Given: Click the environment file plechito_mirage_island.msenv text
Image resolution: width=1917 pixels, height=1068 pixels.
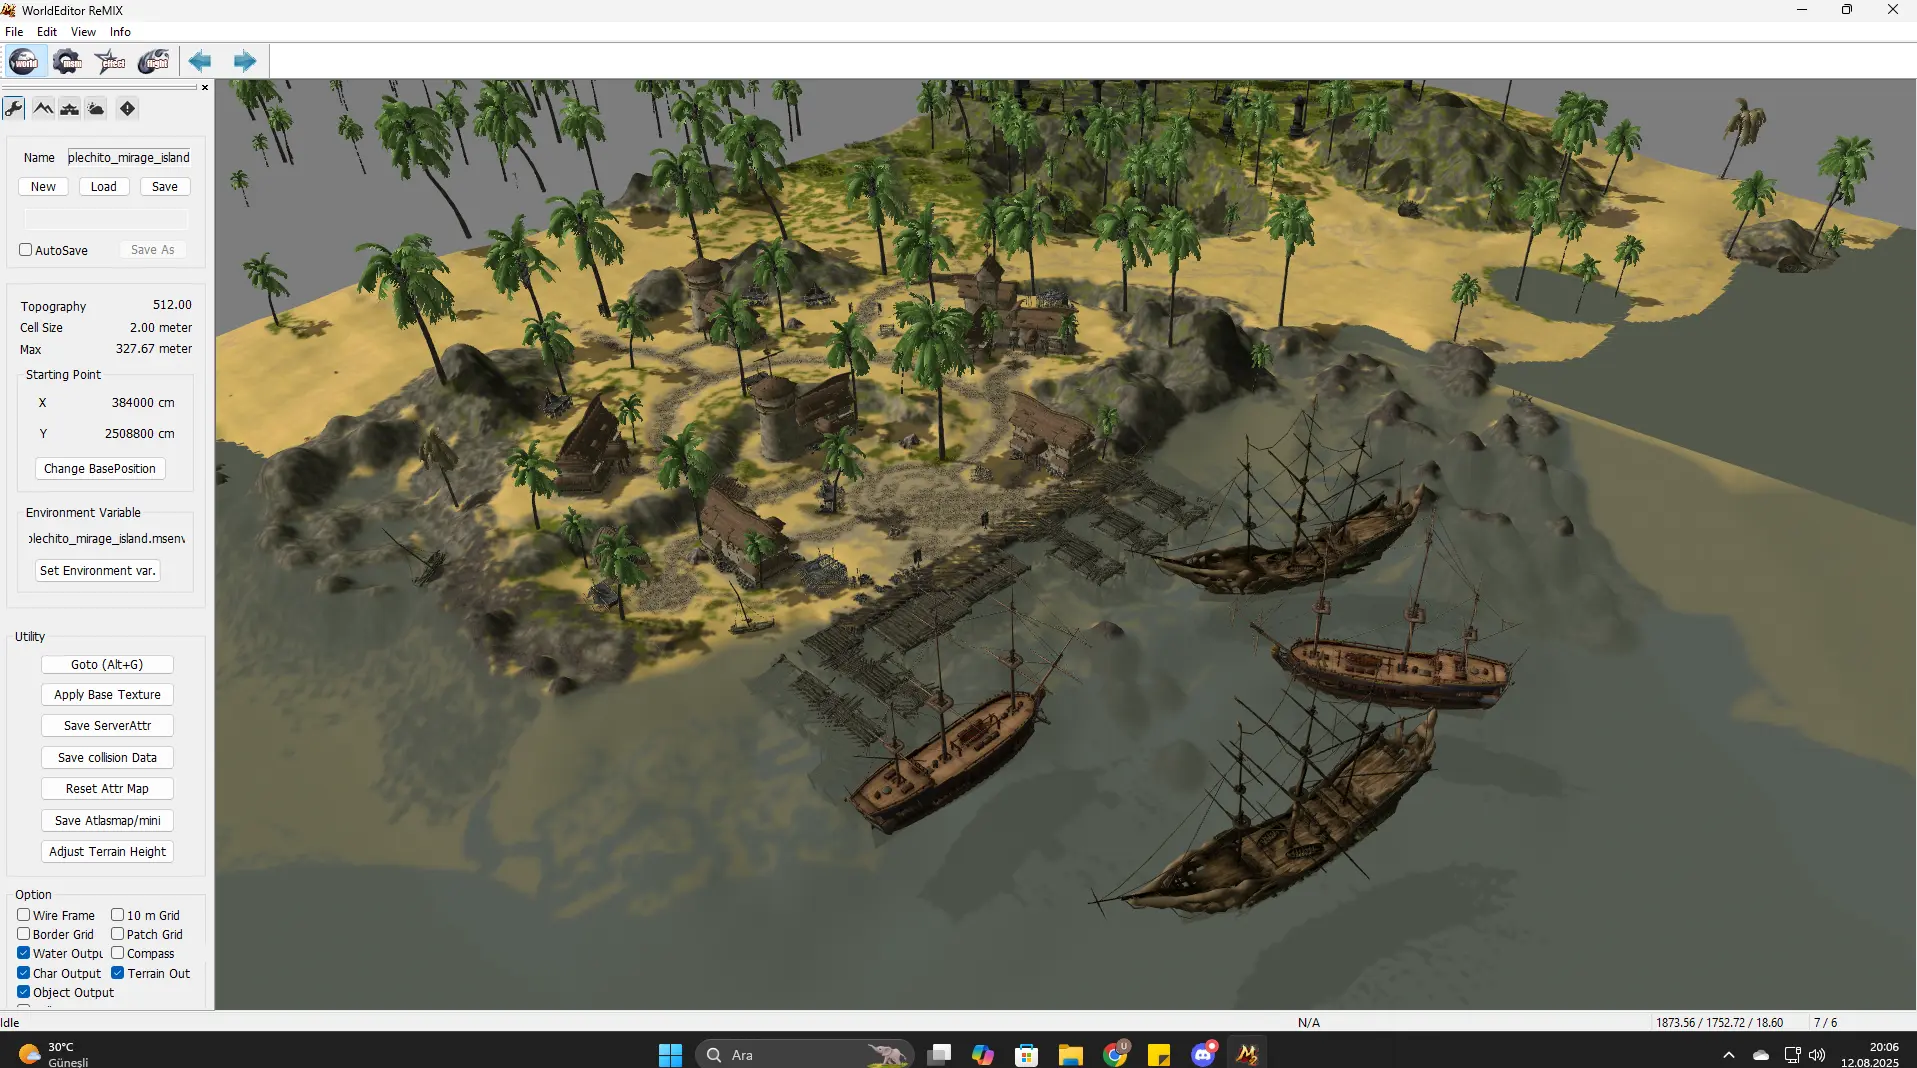Looking at the screenshot, I should 107,539.
